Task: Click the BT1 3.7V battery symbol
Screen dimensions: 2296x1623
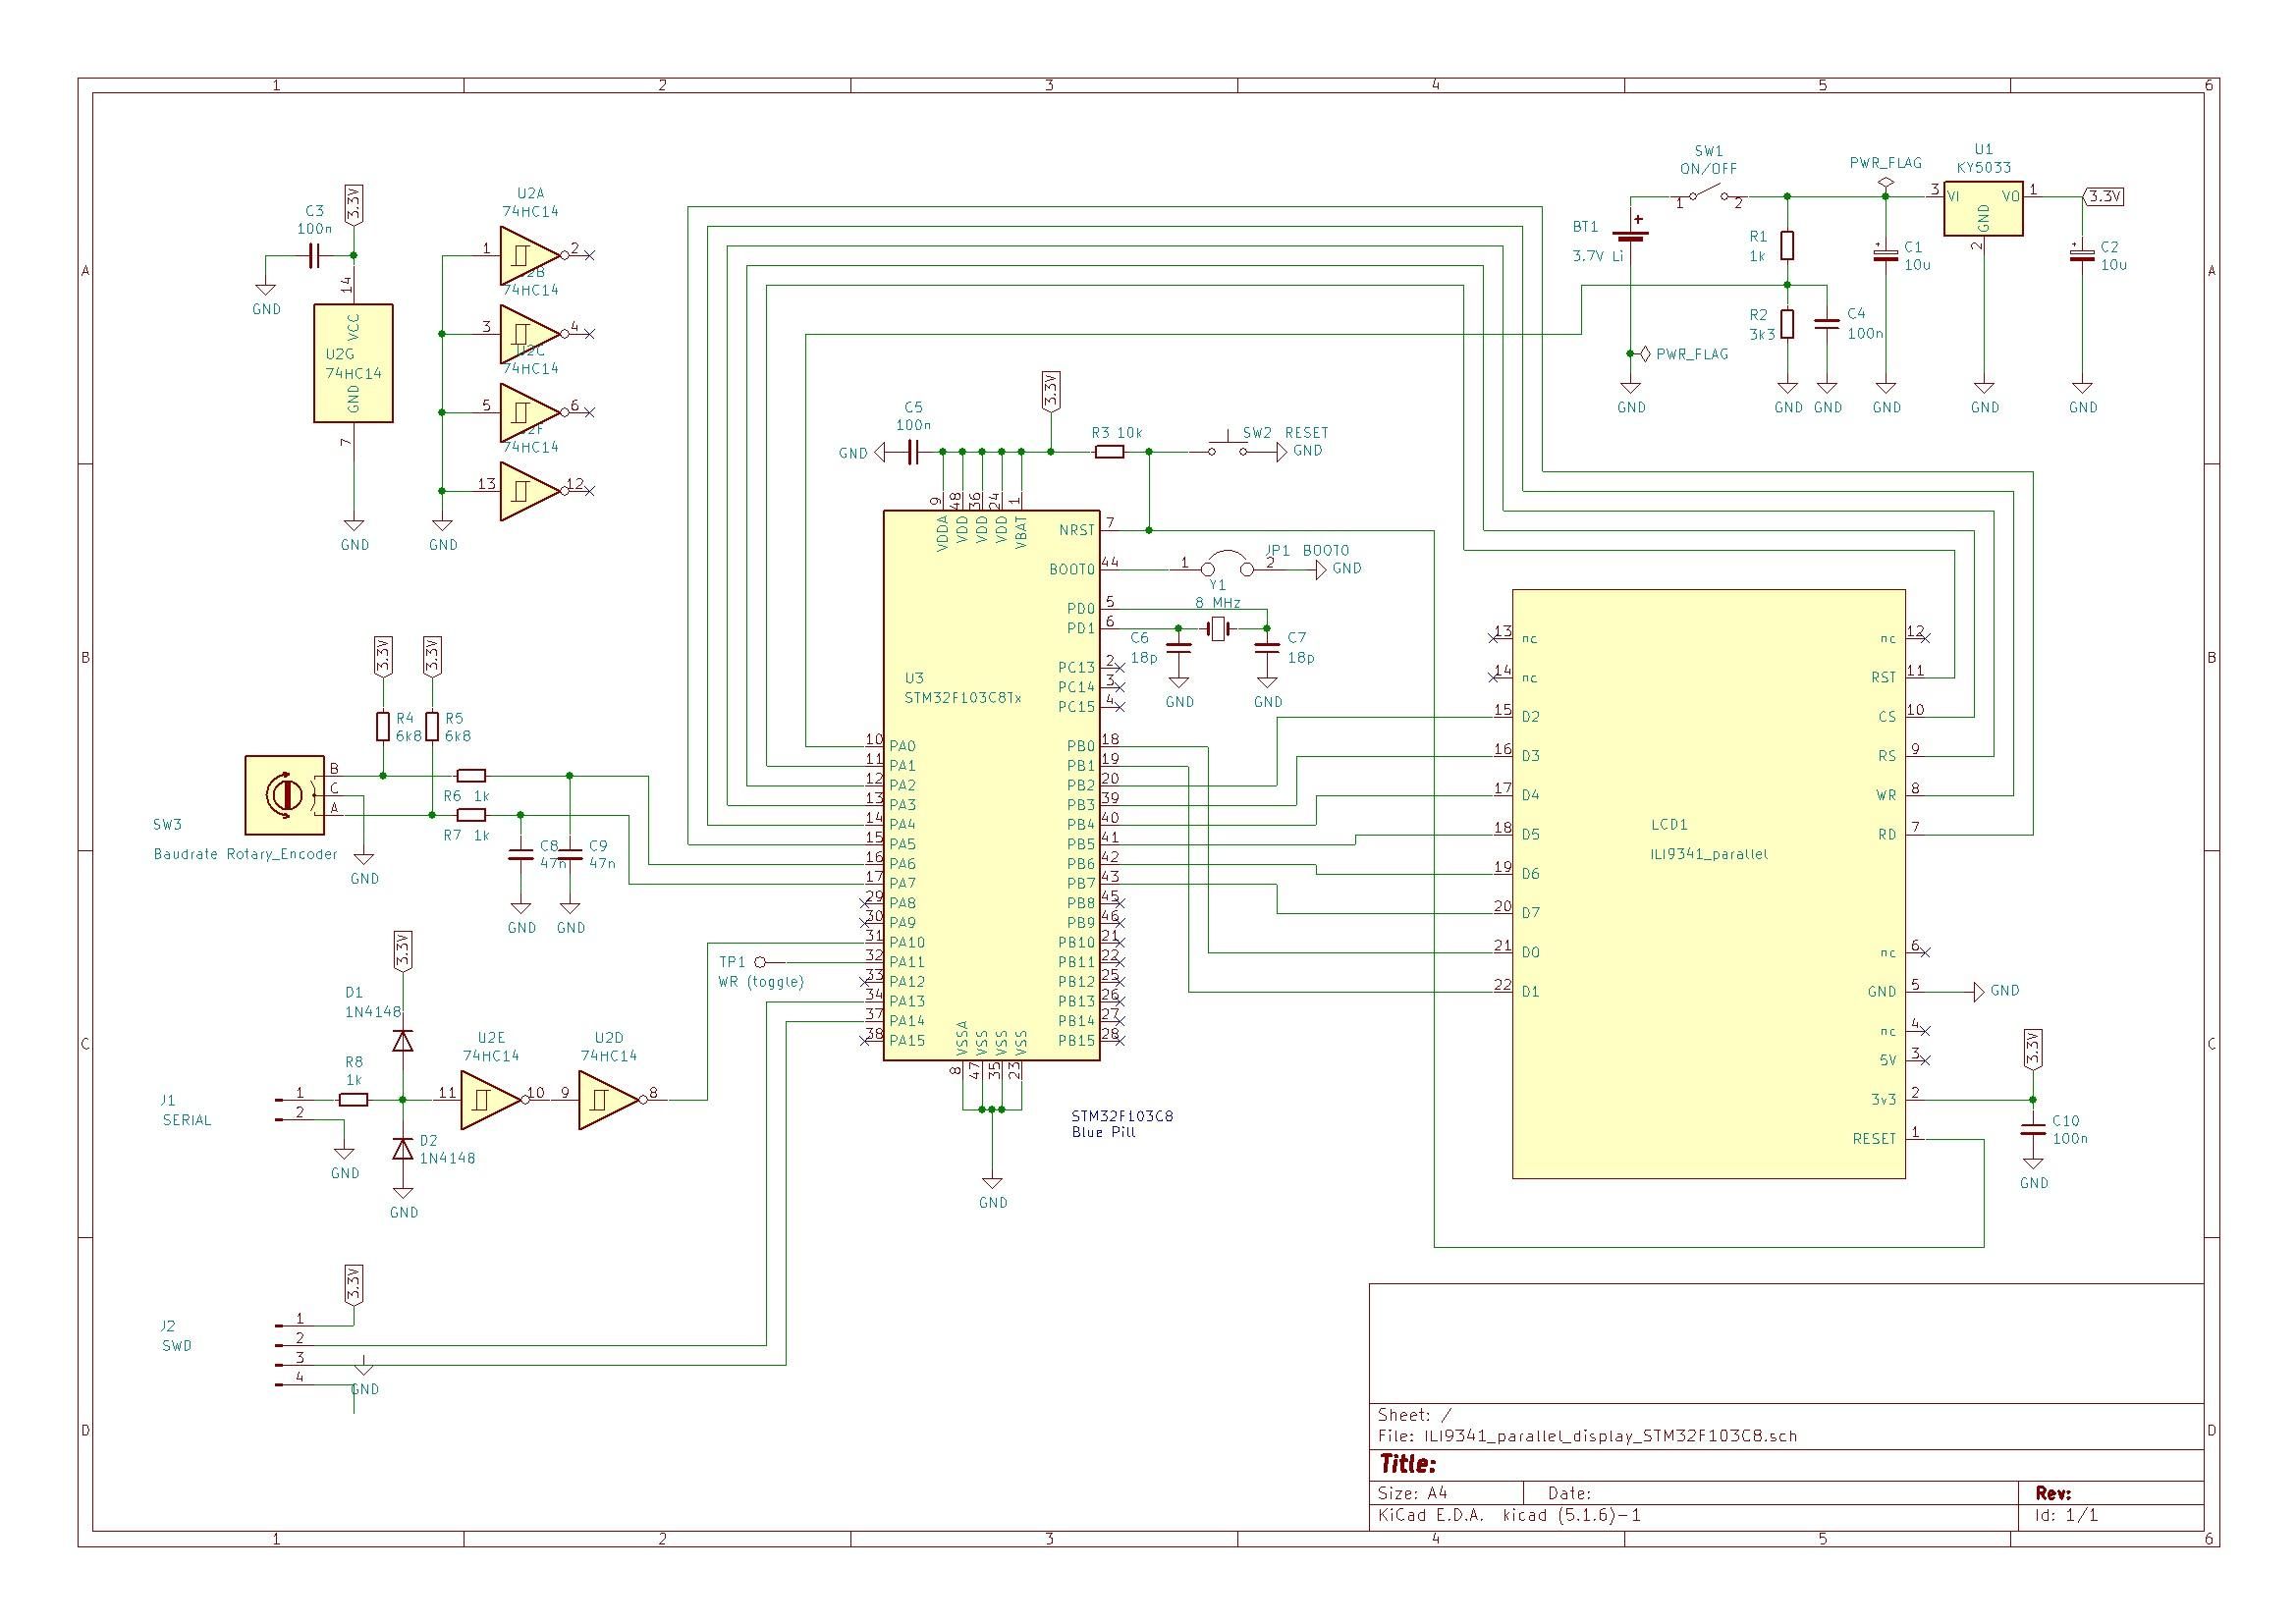Action: coord(1630,235)
